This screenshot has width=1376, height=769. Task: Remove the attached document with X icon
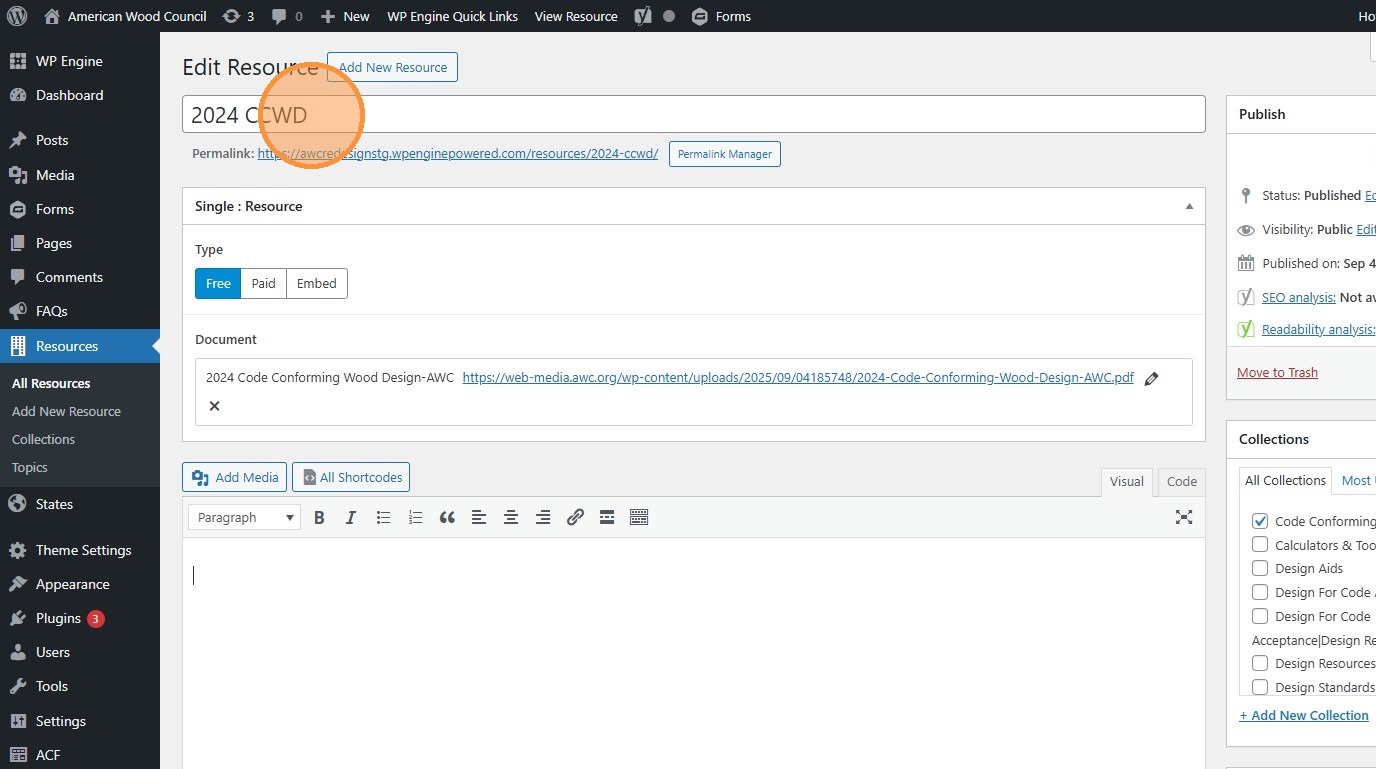[x=214, y=406]
